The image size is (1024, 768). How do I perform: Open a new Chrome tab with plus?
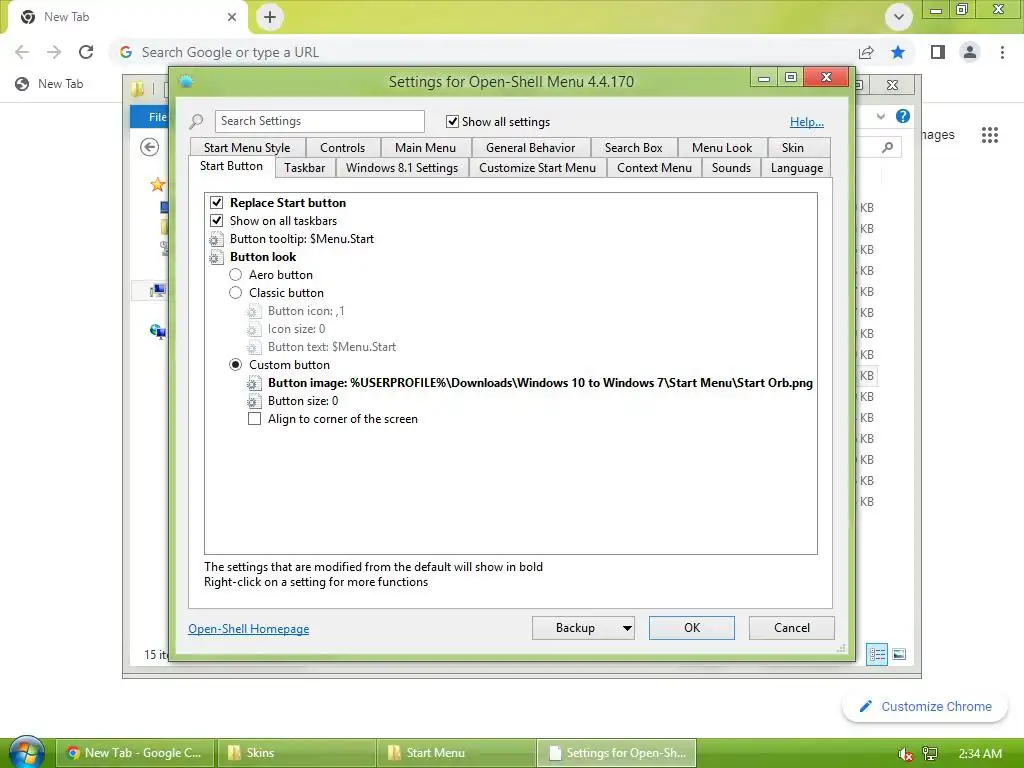[x=270, y=17]
